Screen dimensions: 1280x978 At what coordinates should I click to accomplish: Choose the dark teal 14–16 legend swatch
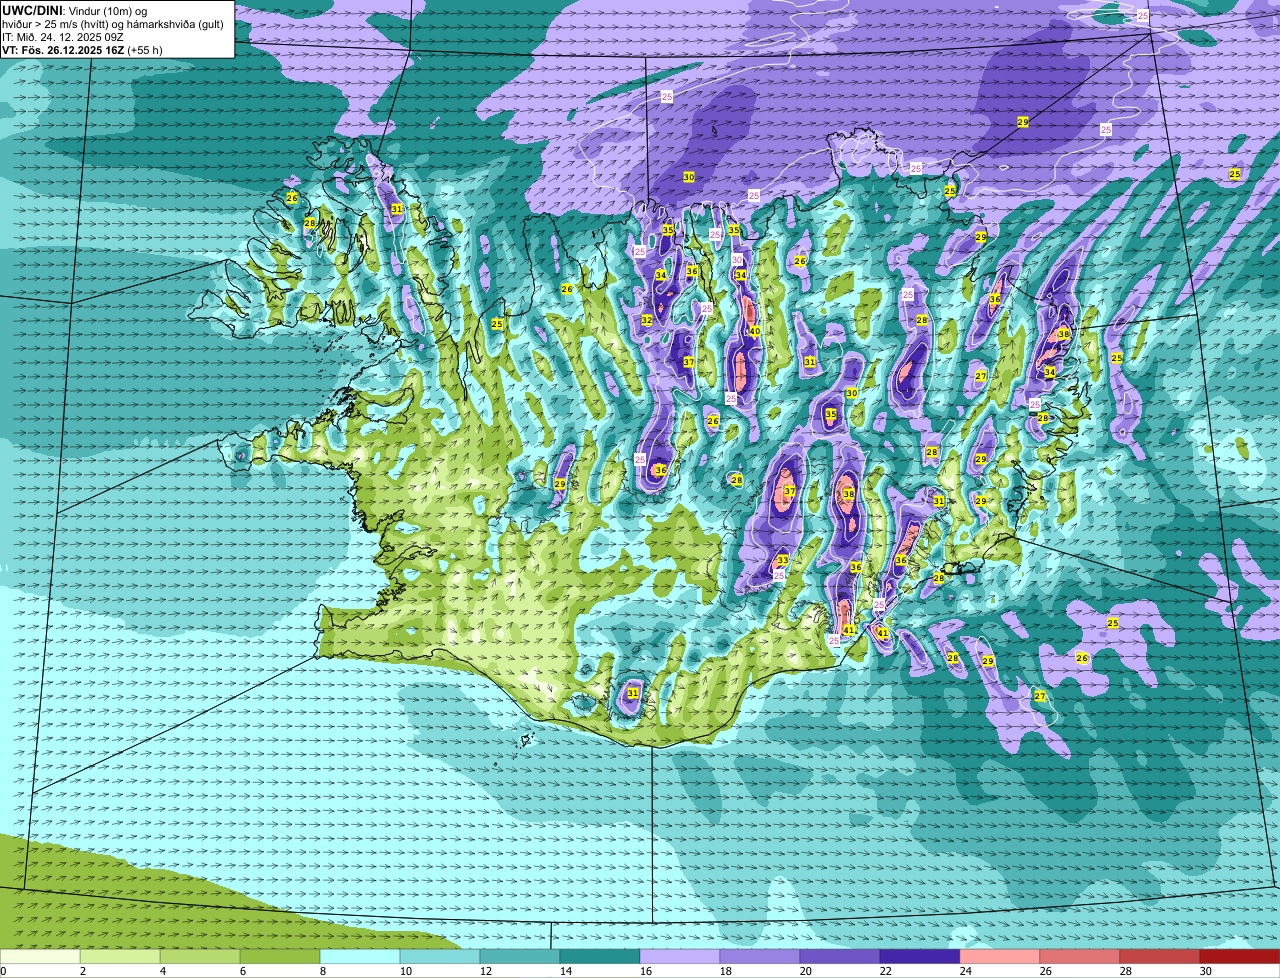pos(600,956)
